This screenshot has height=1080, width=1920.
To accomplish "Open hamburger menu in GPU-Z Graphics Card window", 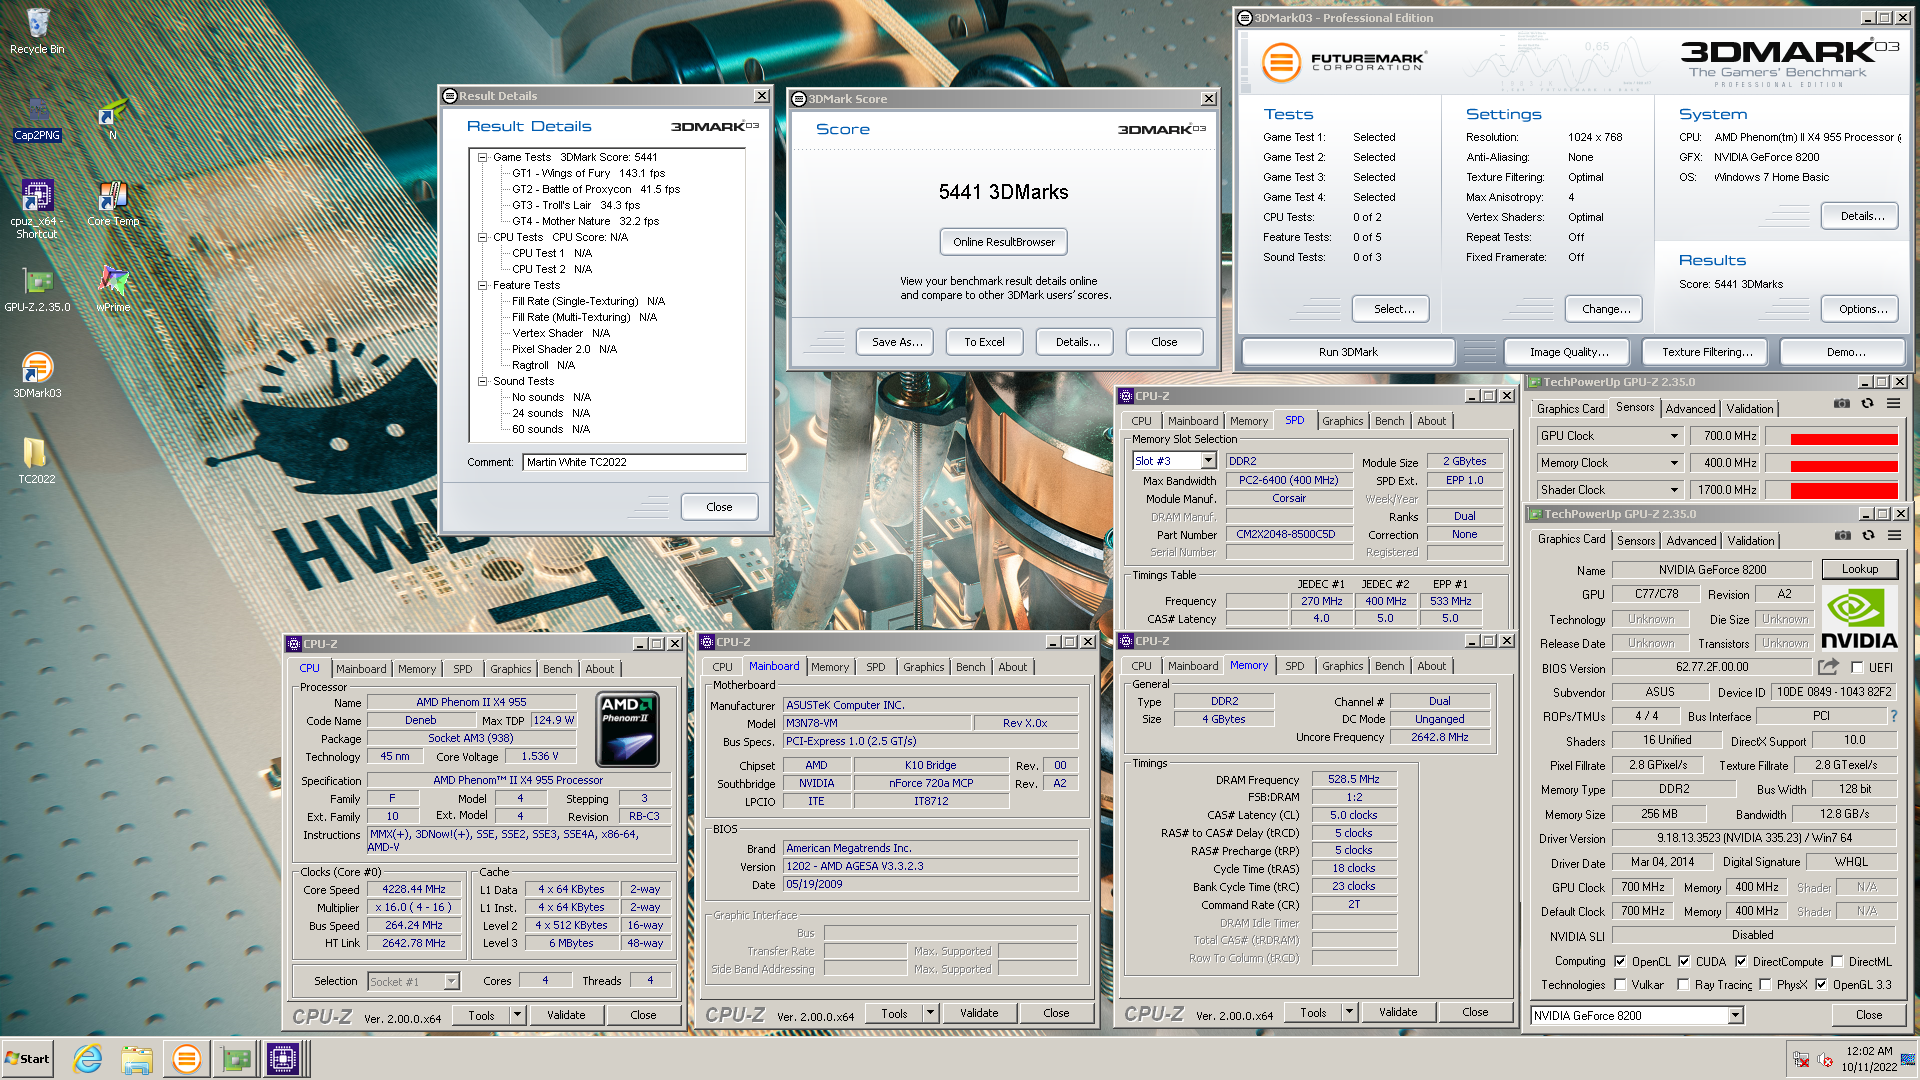I will click(x=1894, y=536).
